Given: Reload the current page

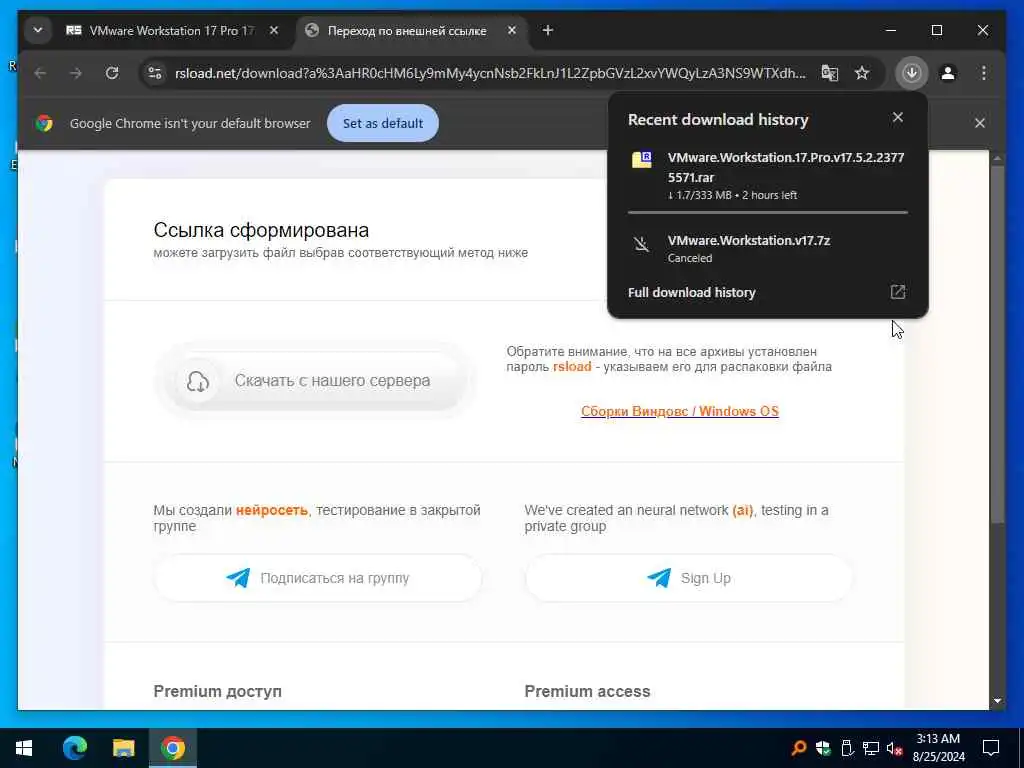Looking at the screenshot, I should click(112, 73).
